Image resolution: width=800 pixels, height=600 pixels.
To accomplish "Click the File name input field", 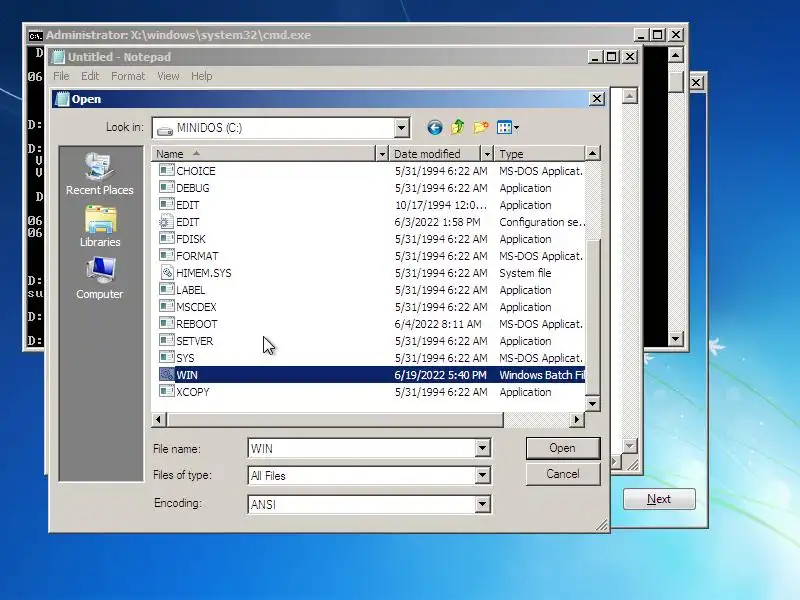I will (361, 448).
